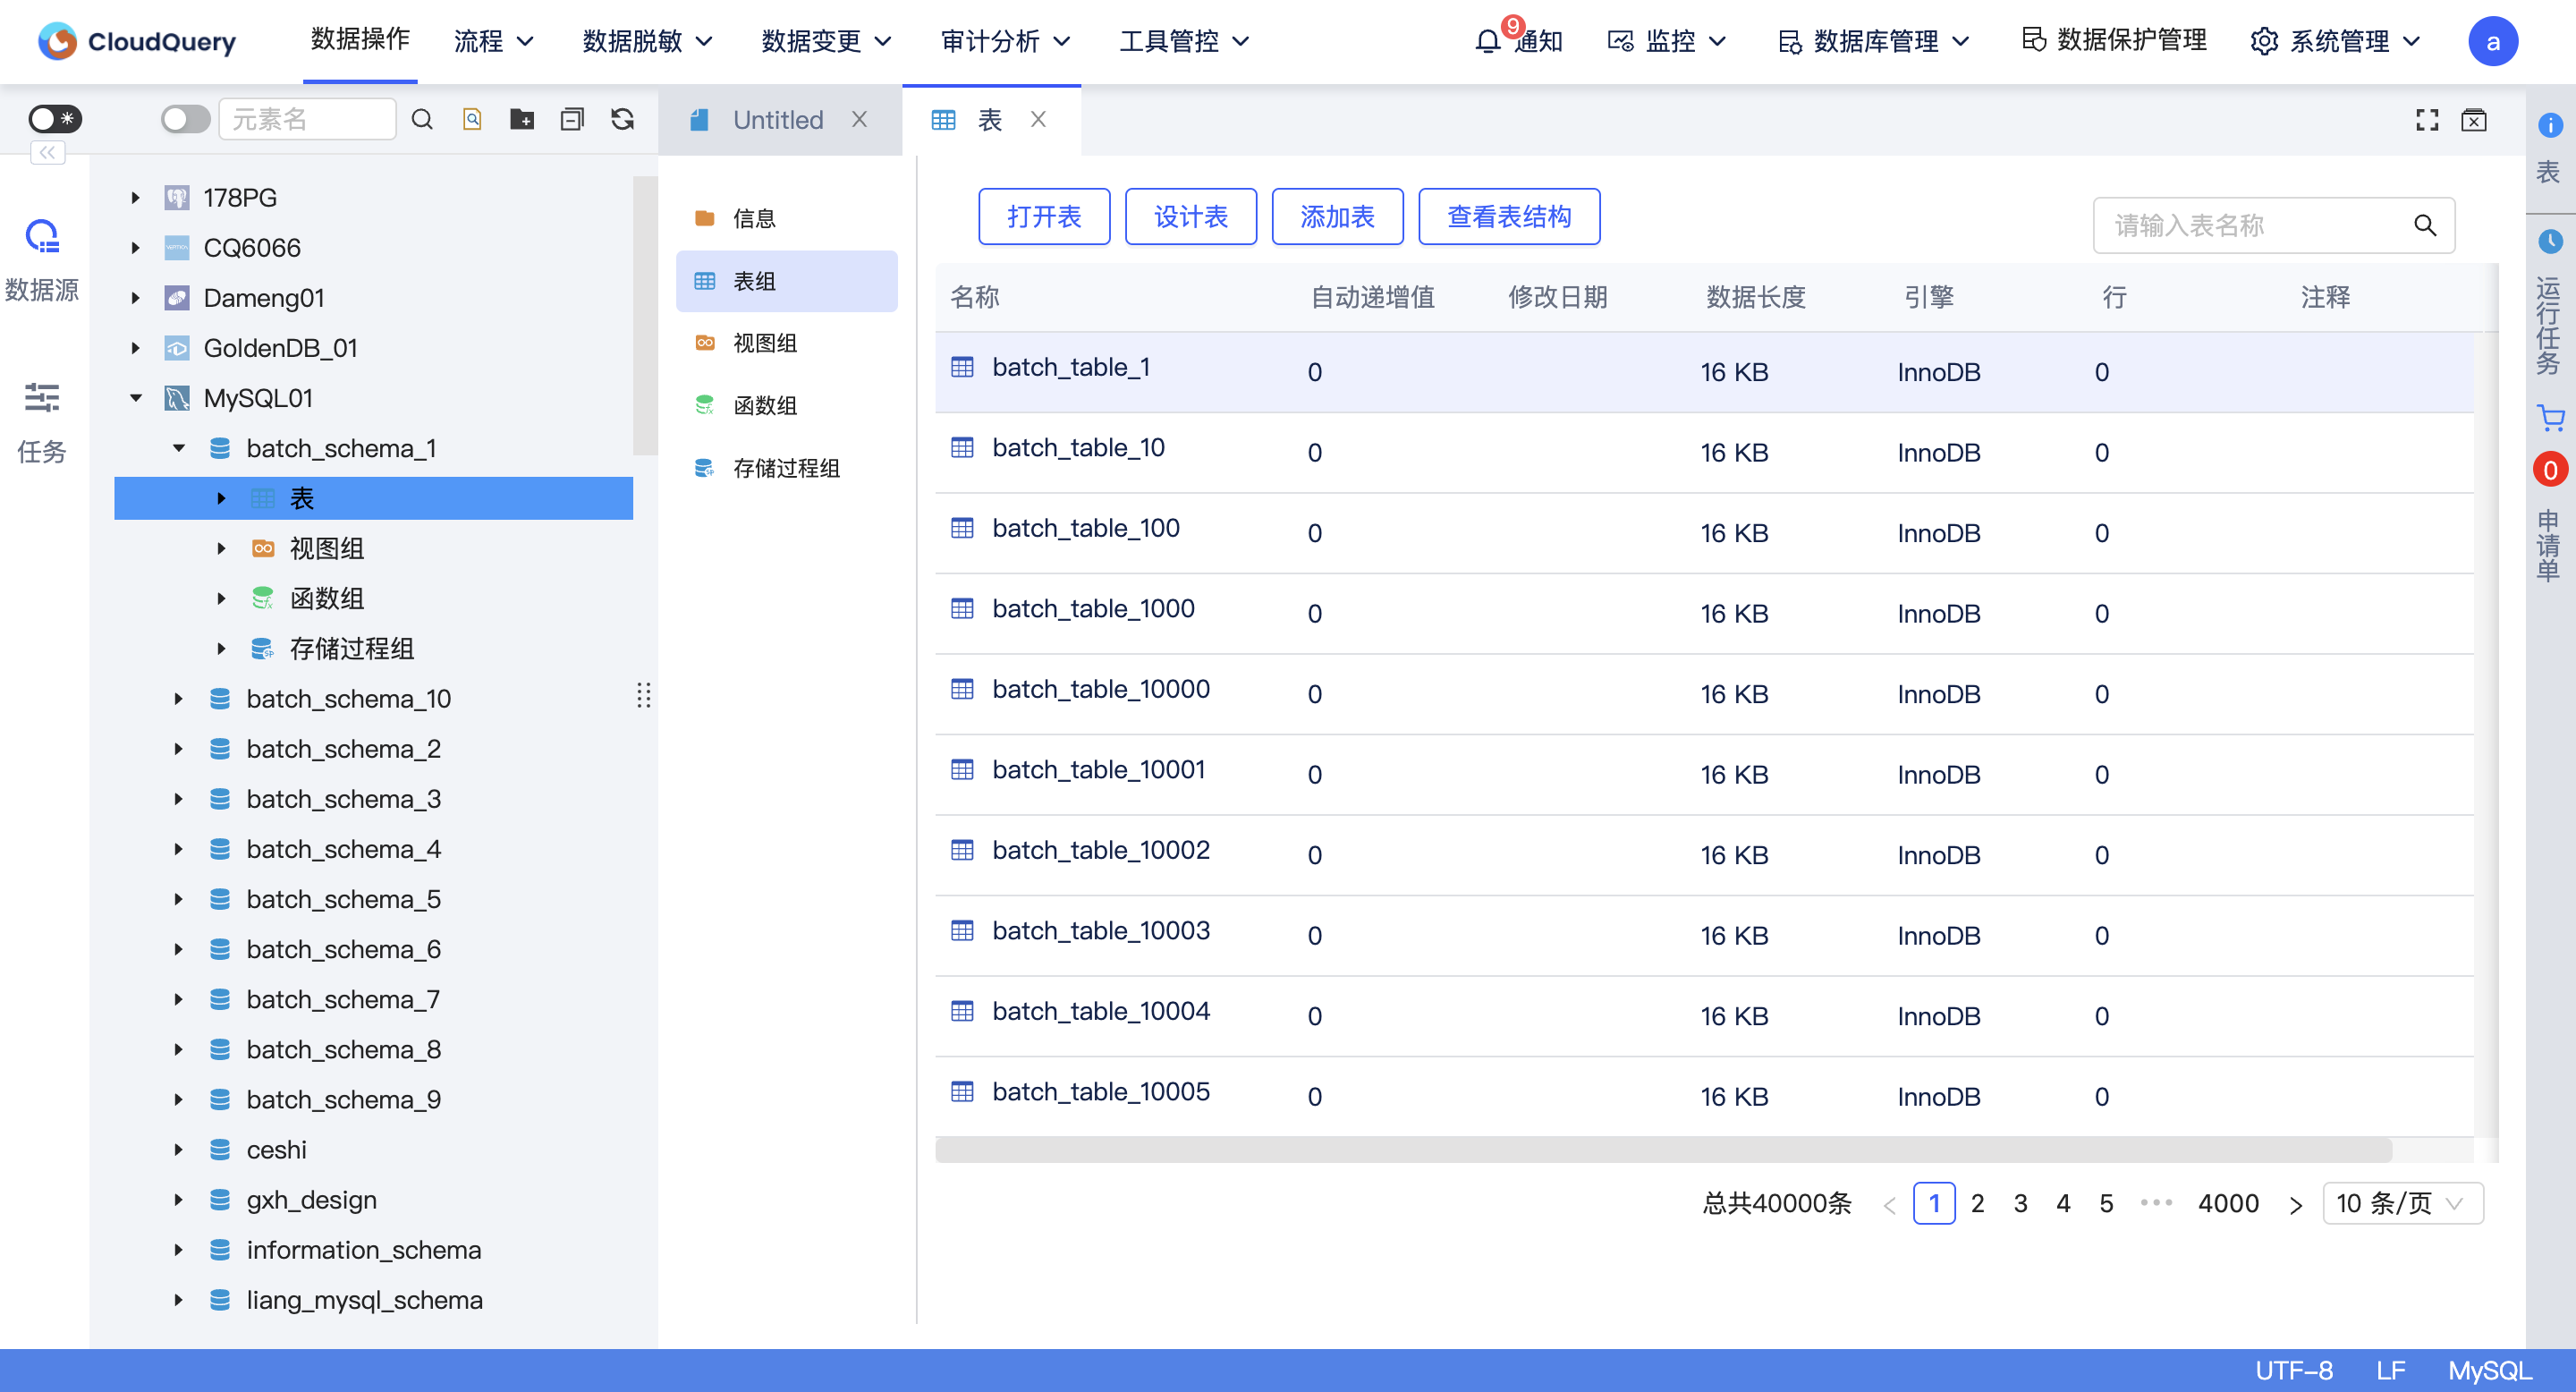The image size is (2576, 1392).
Task: Click the 查看表结构 button
Action: point(1510,216)
